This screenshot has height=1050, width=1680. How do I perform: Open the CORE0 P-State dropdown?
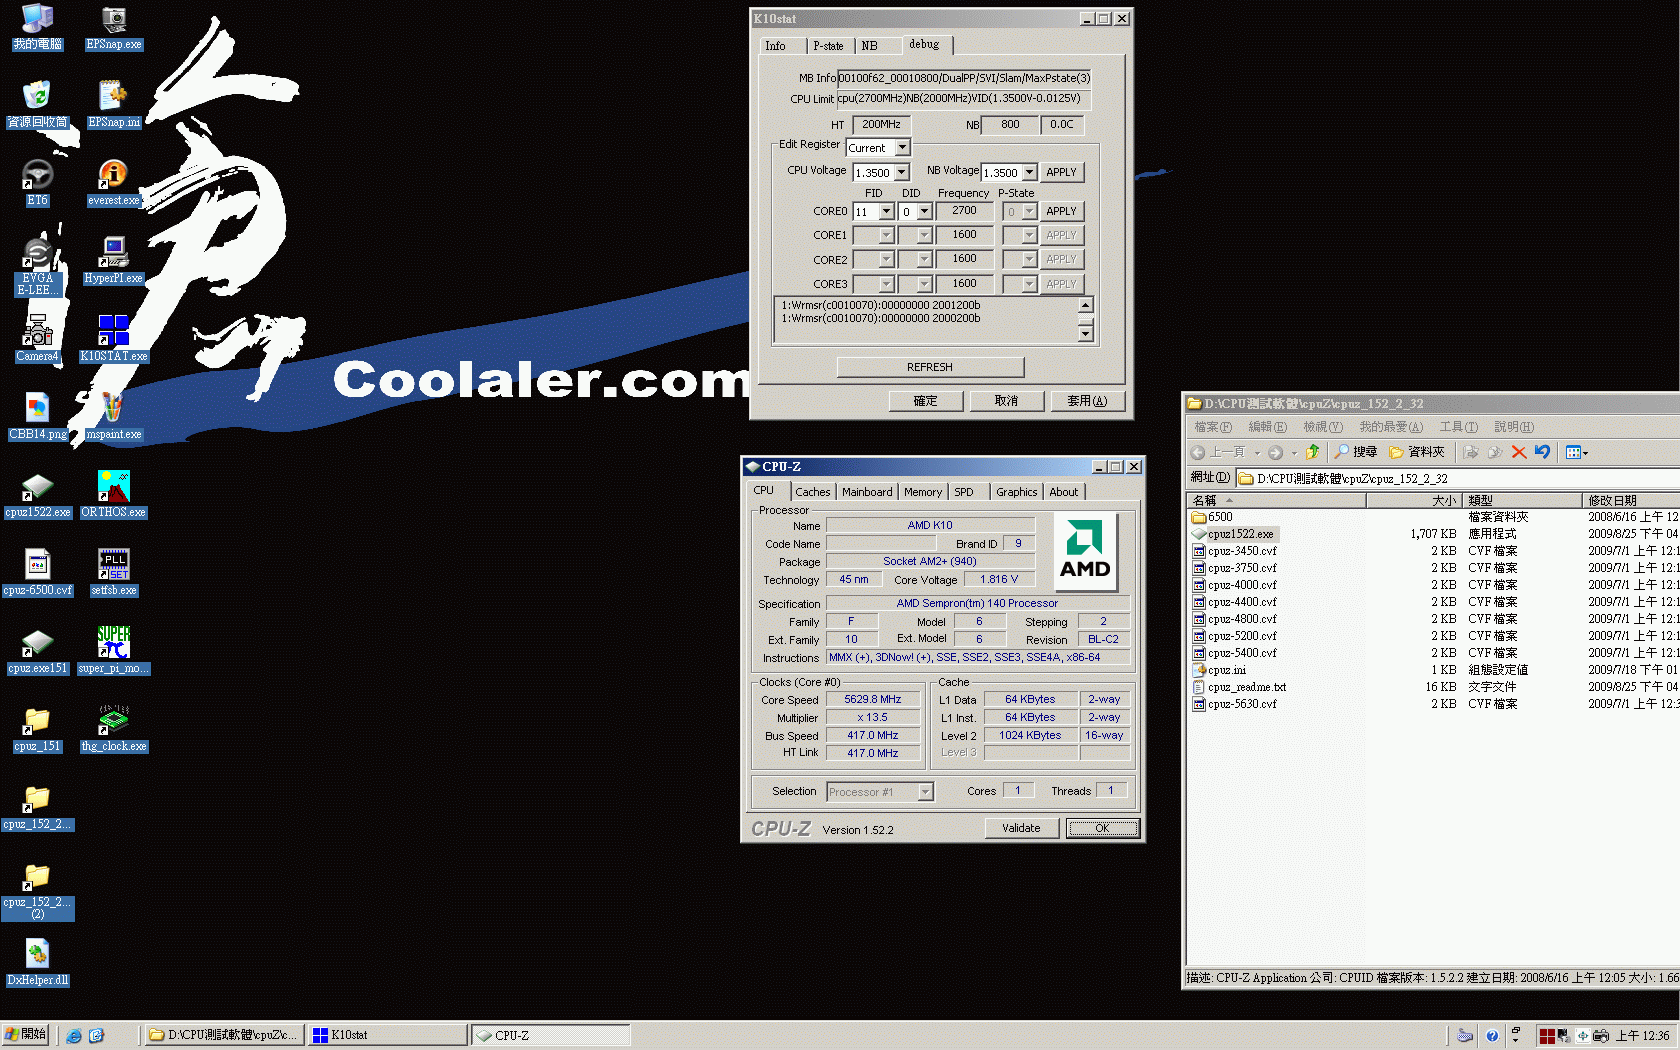click(1029, 212)
